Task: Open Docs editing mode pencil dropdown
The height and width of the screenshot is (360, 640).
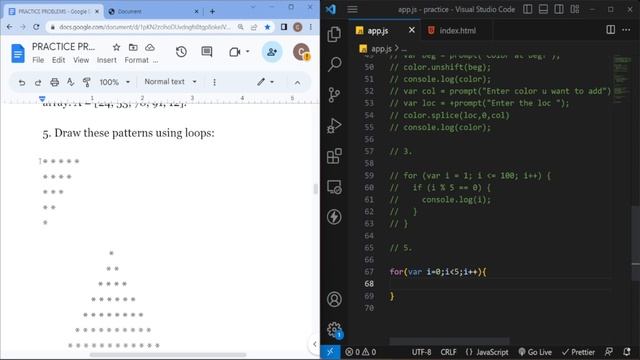Action: 265,82
